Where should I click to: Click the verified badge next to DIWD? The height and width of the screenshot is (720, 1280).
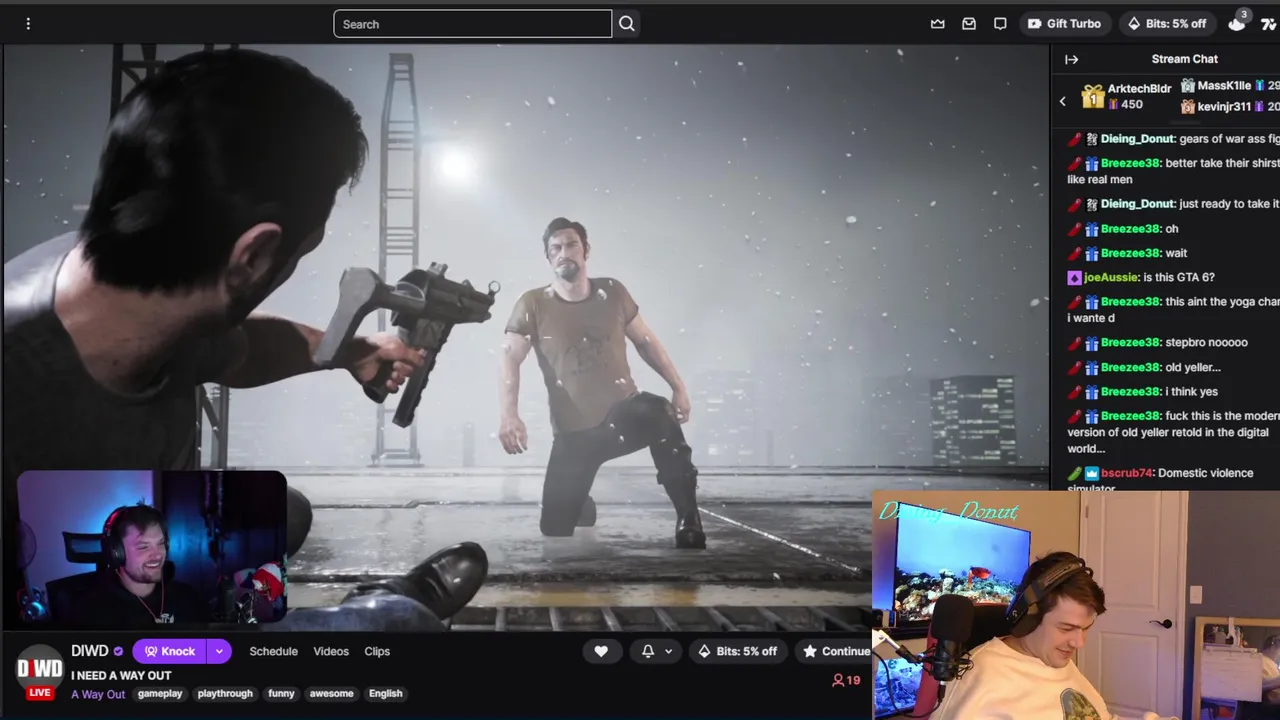pos(118,652)
